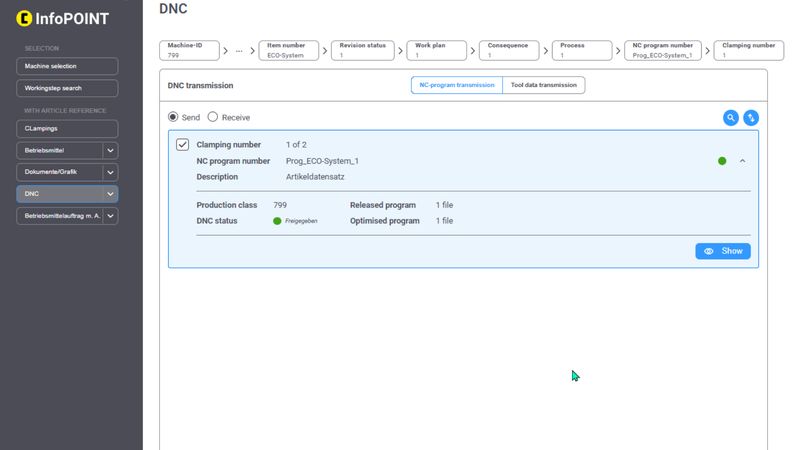Click the Process breadcrumb

(582, 51)
